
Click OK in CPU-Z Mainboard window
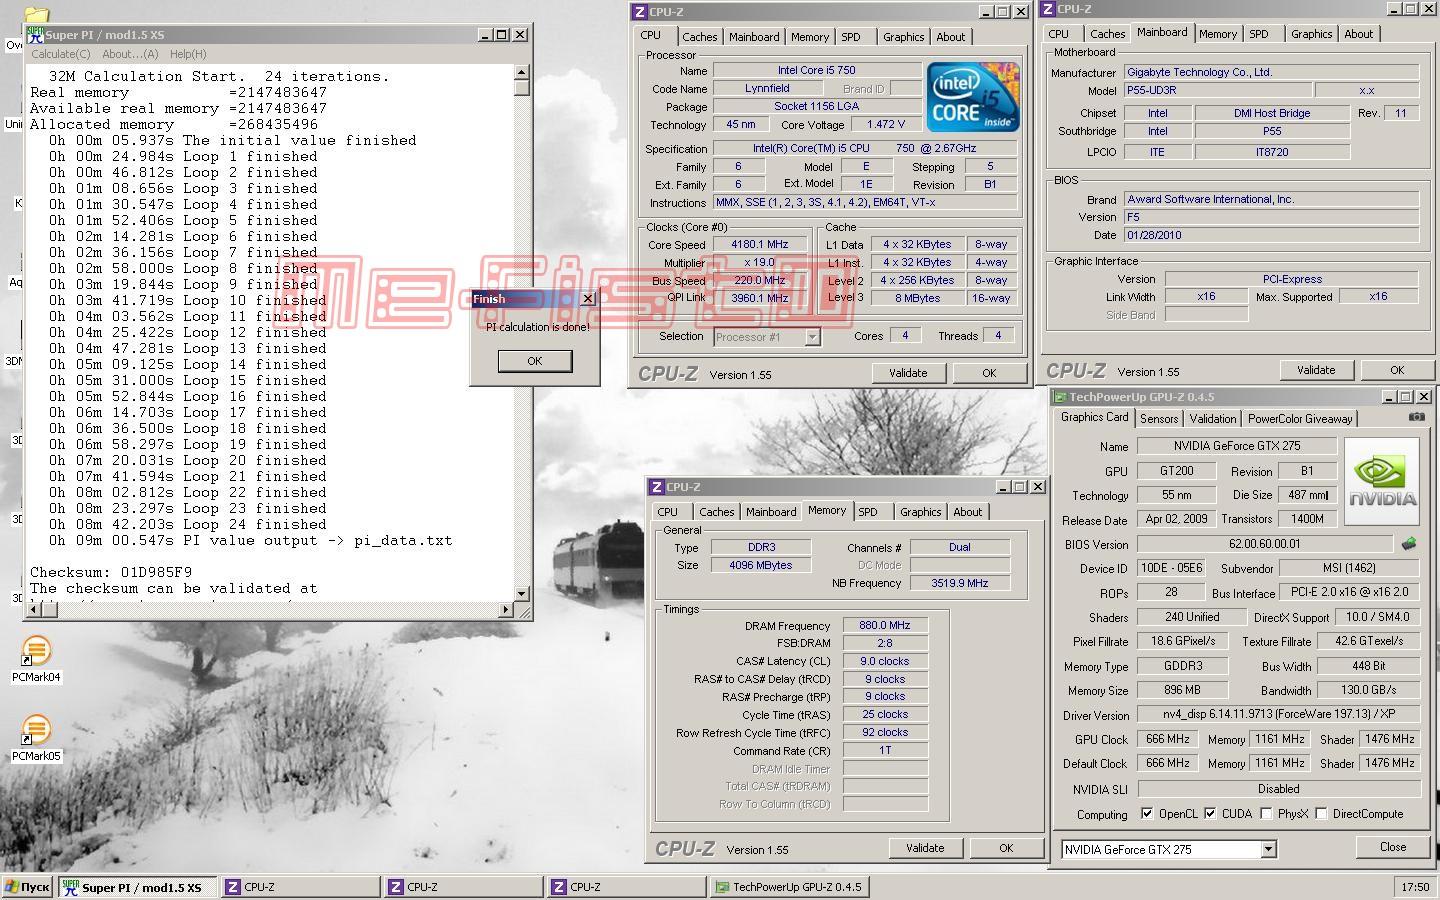(1397, 370)
